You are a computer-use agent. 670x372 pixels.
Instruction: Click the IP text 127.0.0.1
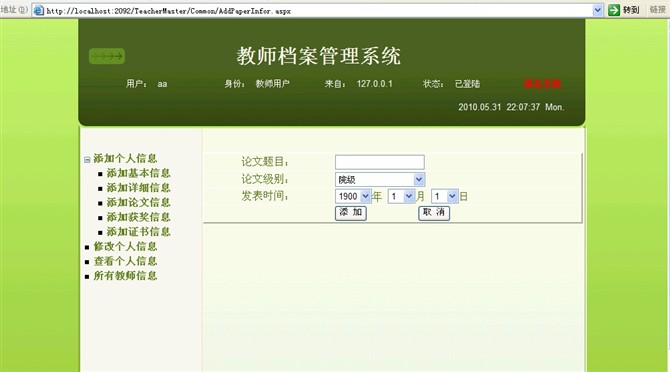(x=375, y=84)
